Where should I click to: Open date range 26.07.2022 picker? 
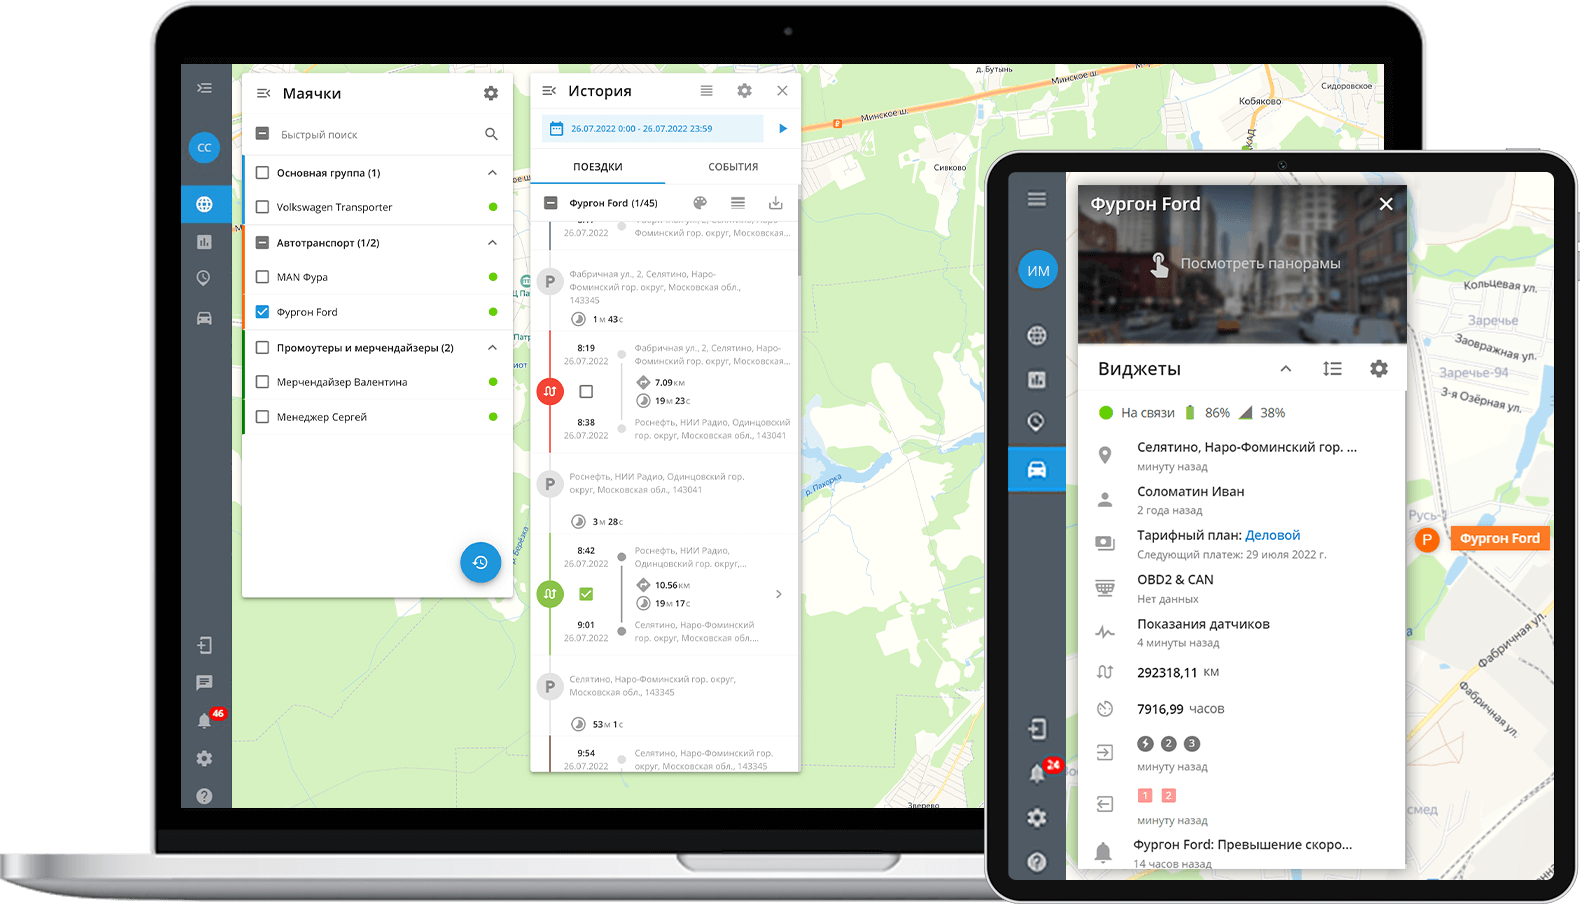[x=652, y=128]
